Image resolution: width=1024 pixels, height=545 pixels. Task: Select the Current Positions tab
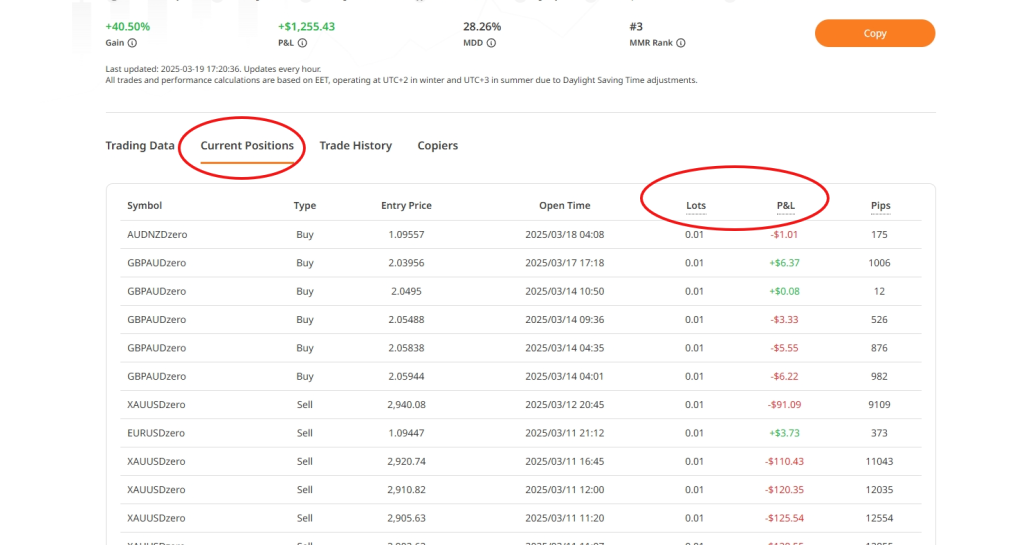tap(247, 146)
